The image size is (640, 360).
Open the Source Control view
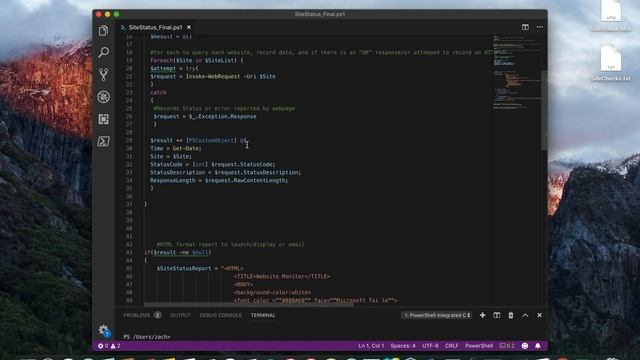[x=103, y=74]
